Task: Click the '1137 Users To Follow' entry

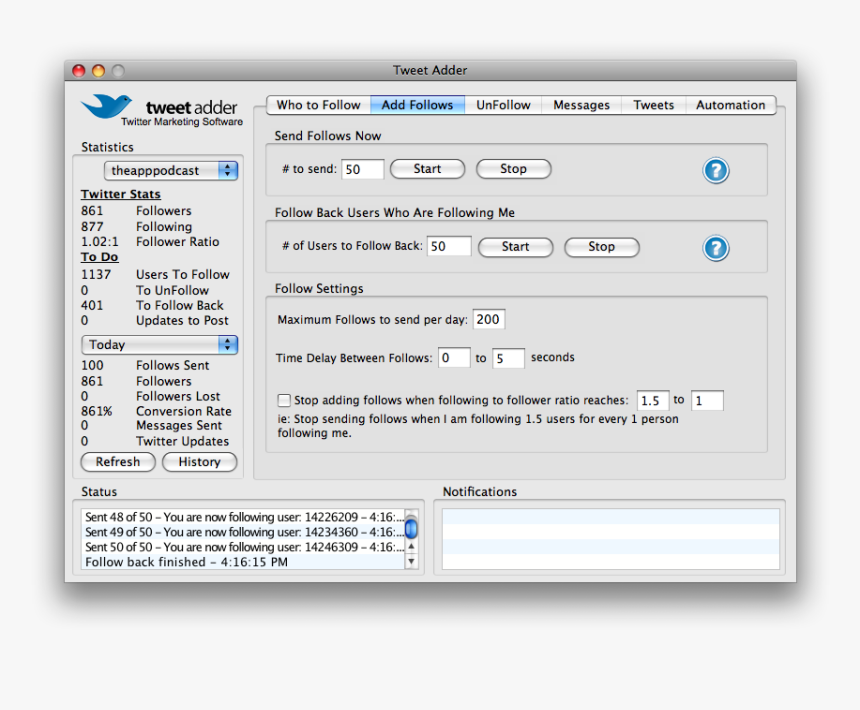Action: pyautogui.click(x=155, y=275)
